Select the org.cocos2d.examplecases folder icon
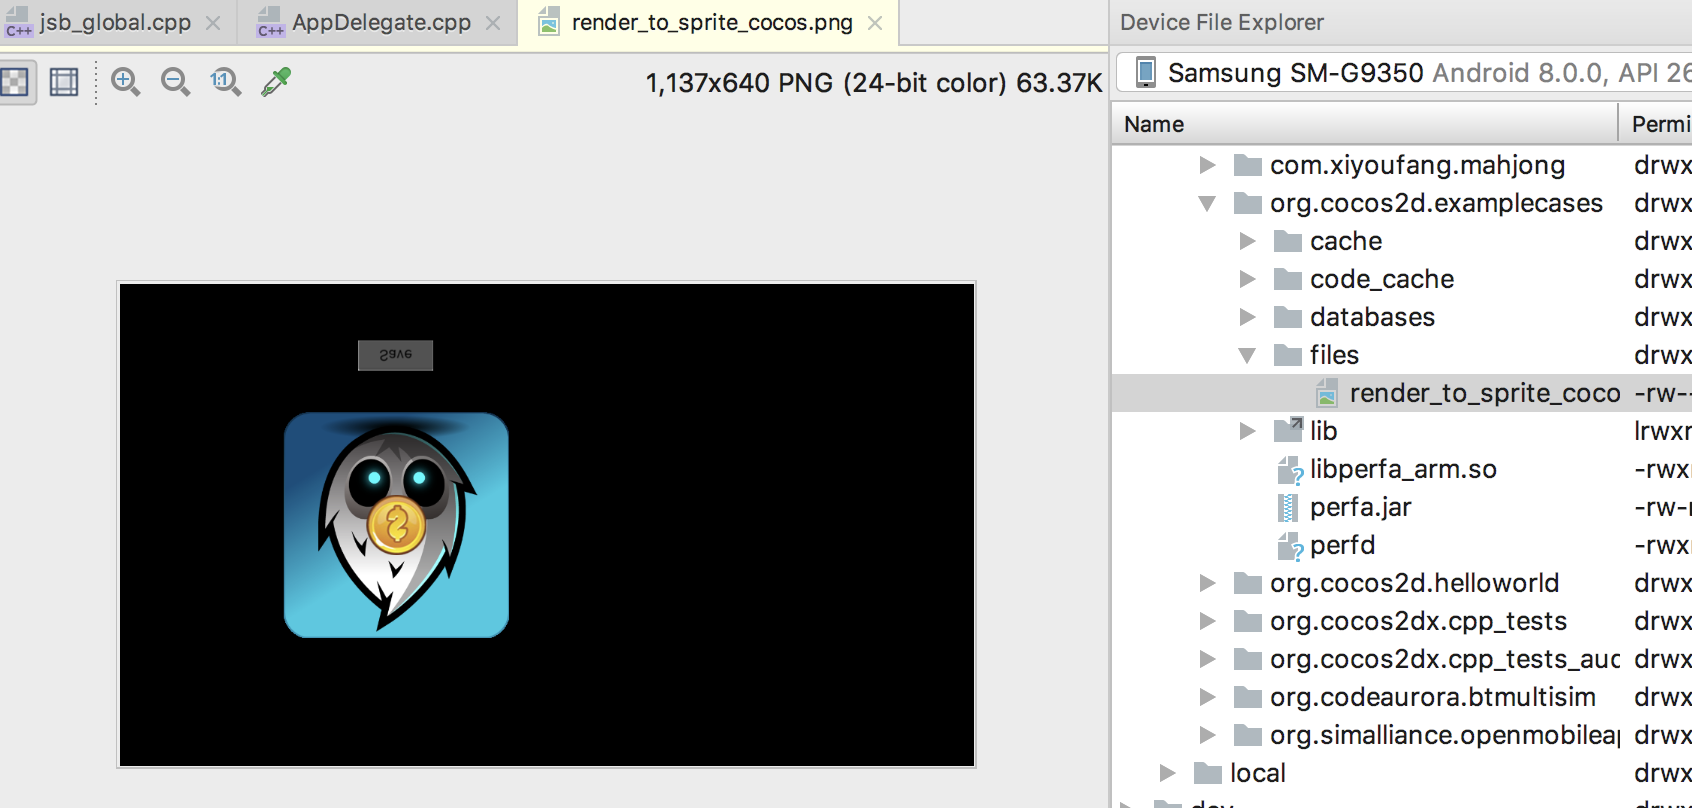 [x=1247, y=203]
